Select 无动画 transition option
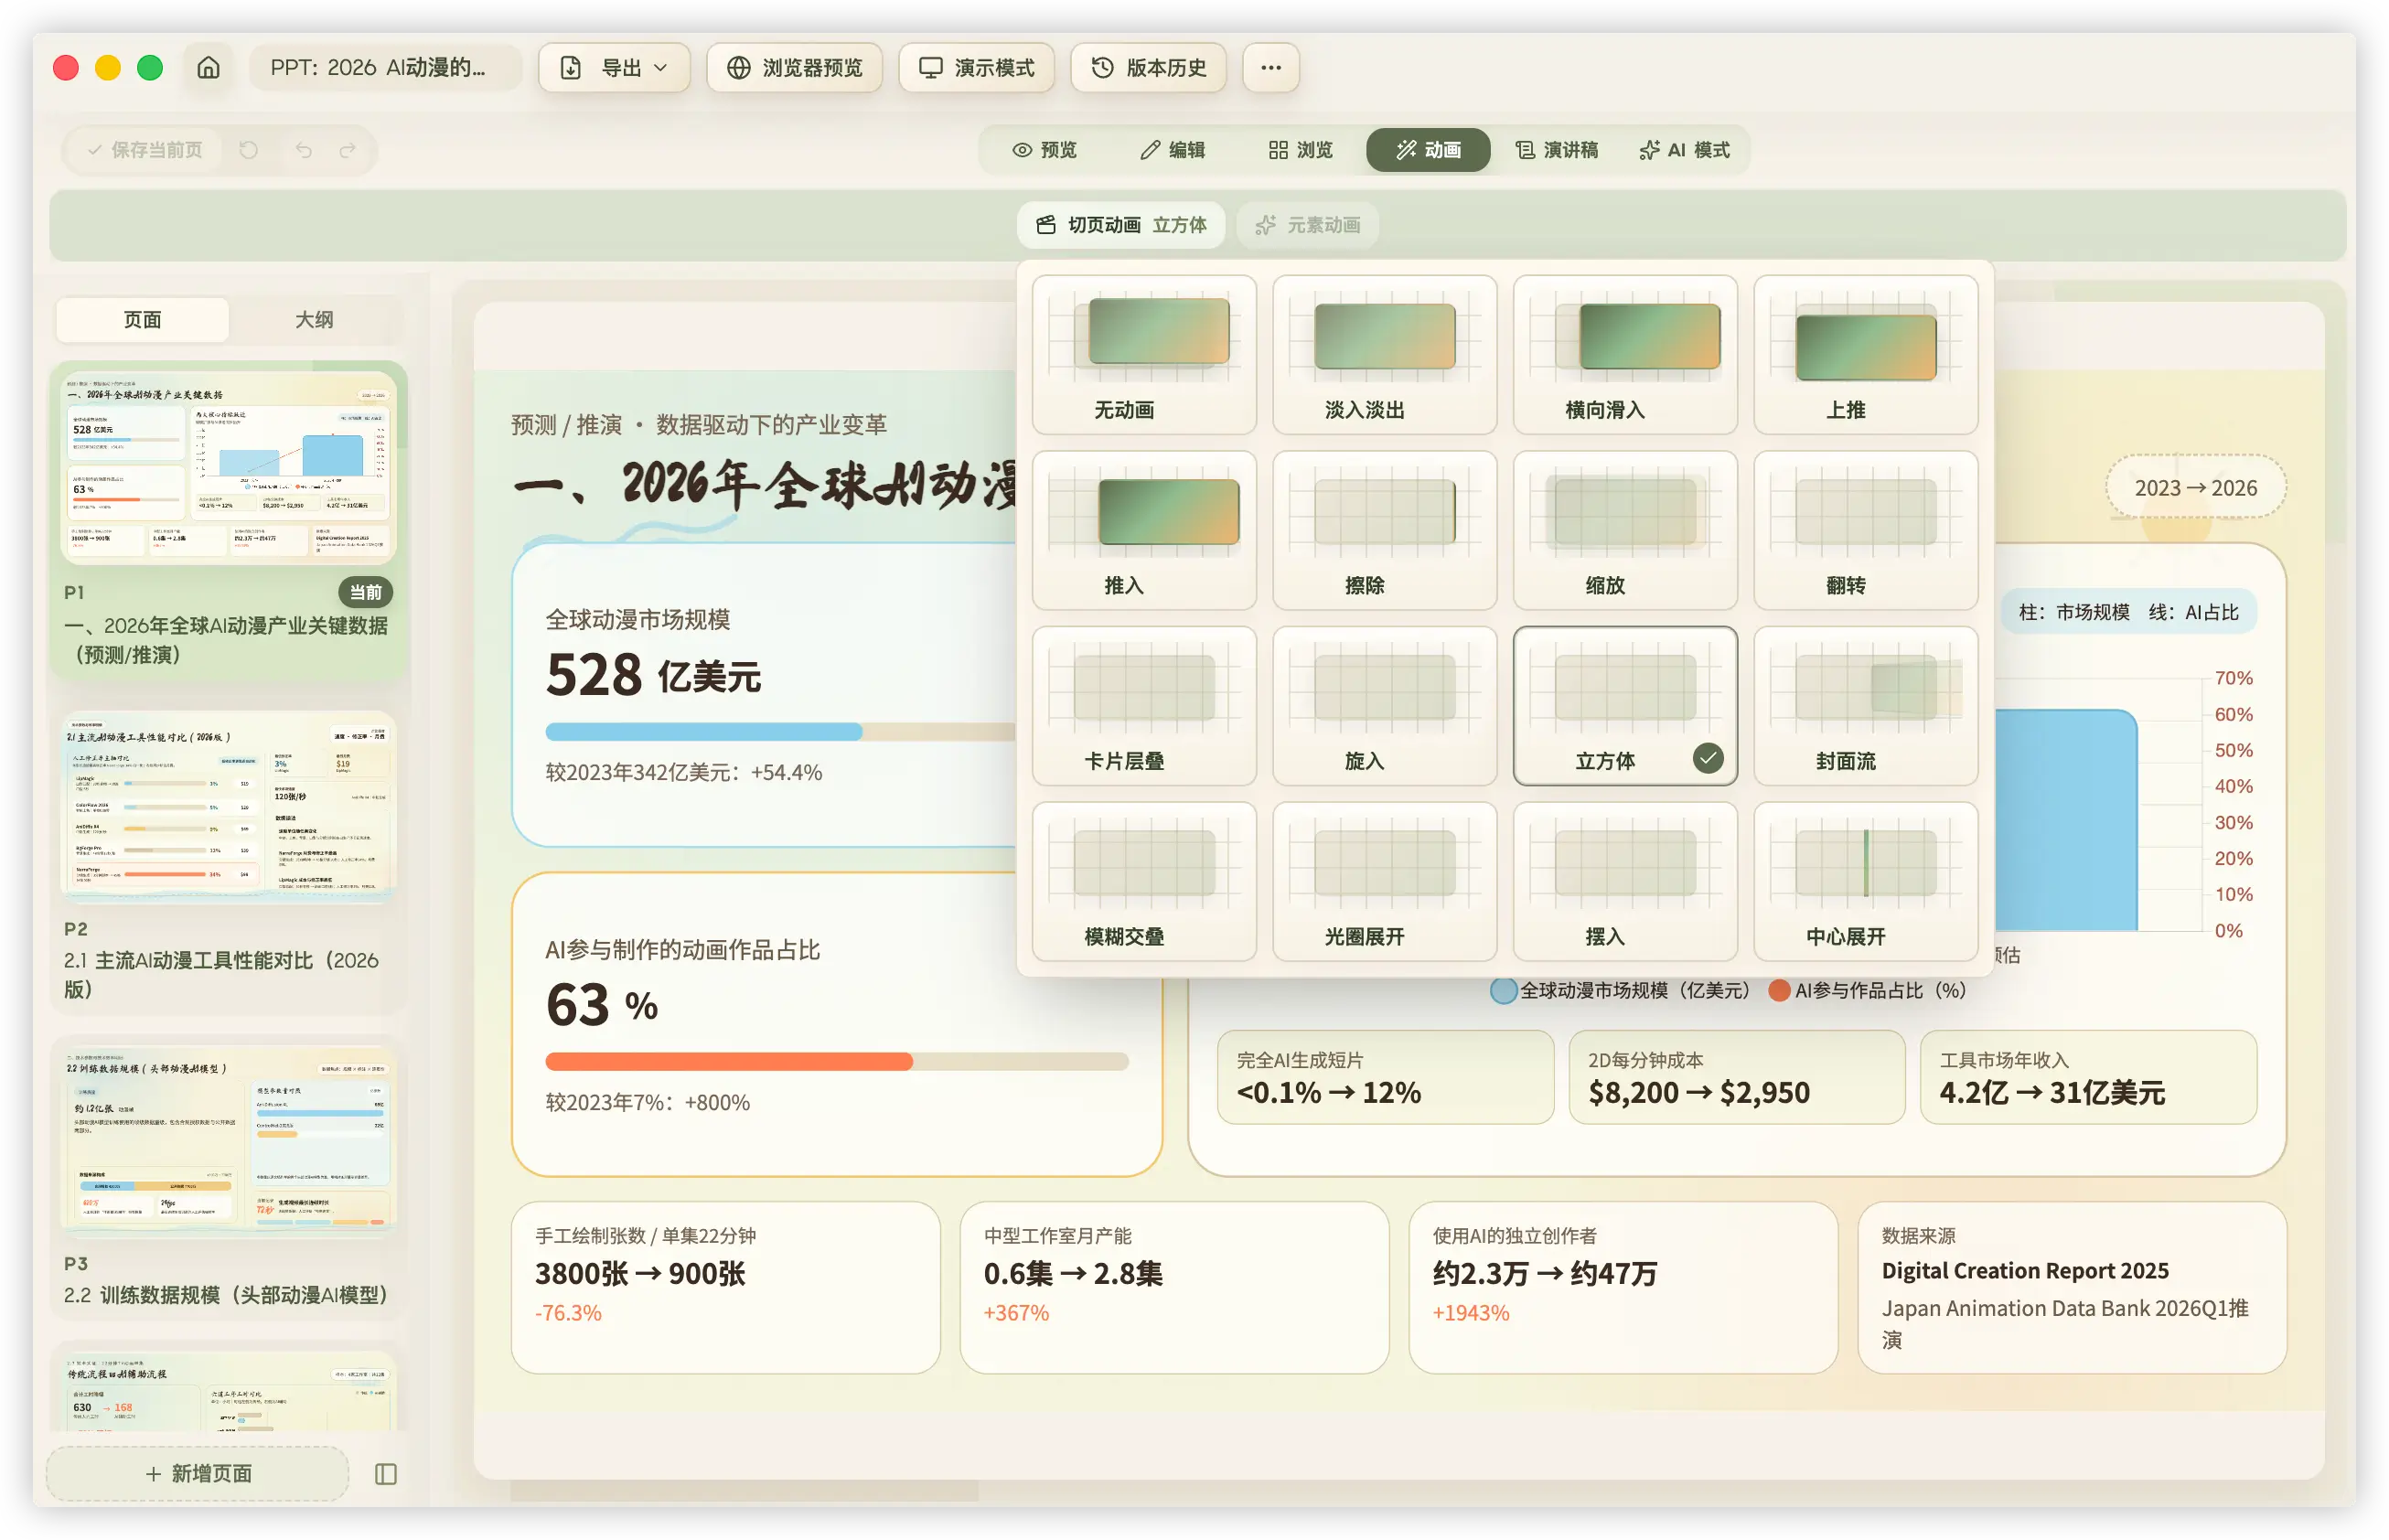The image size is (2389, 1540). pos(1144,355)
